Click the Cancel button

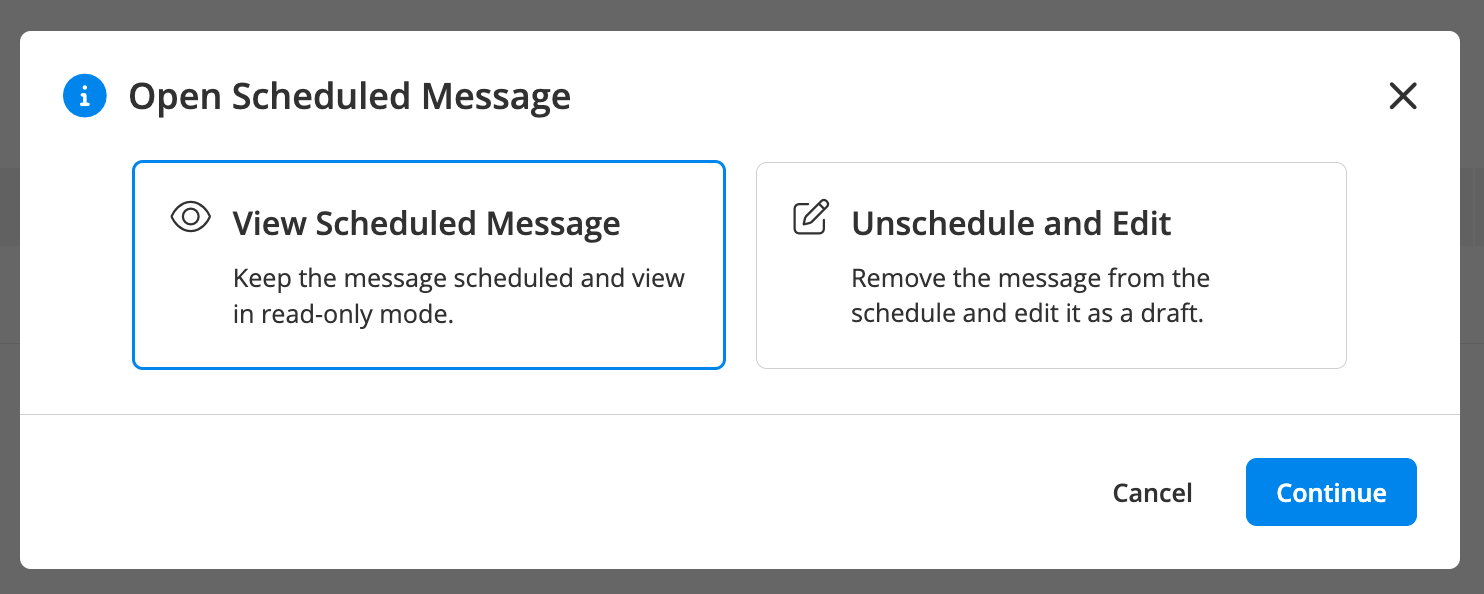[x=1152, y=493]
